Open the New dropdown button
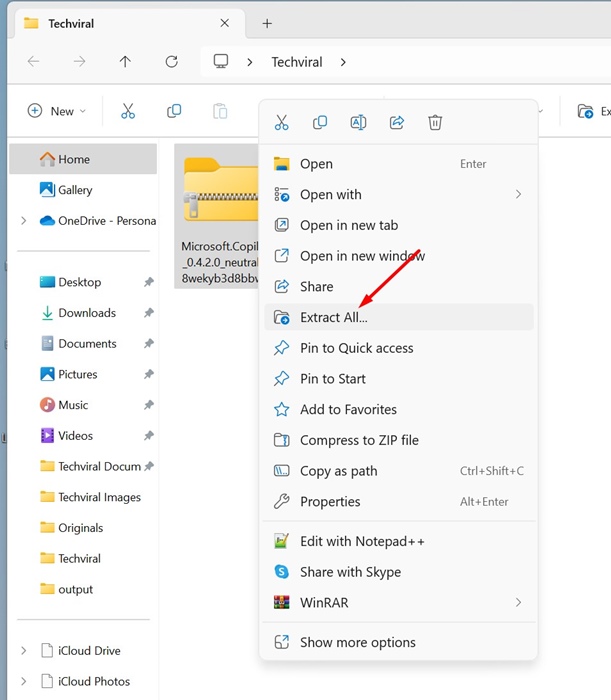Image resolution: width=611 pixels, height=700 pixels. 57,111
